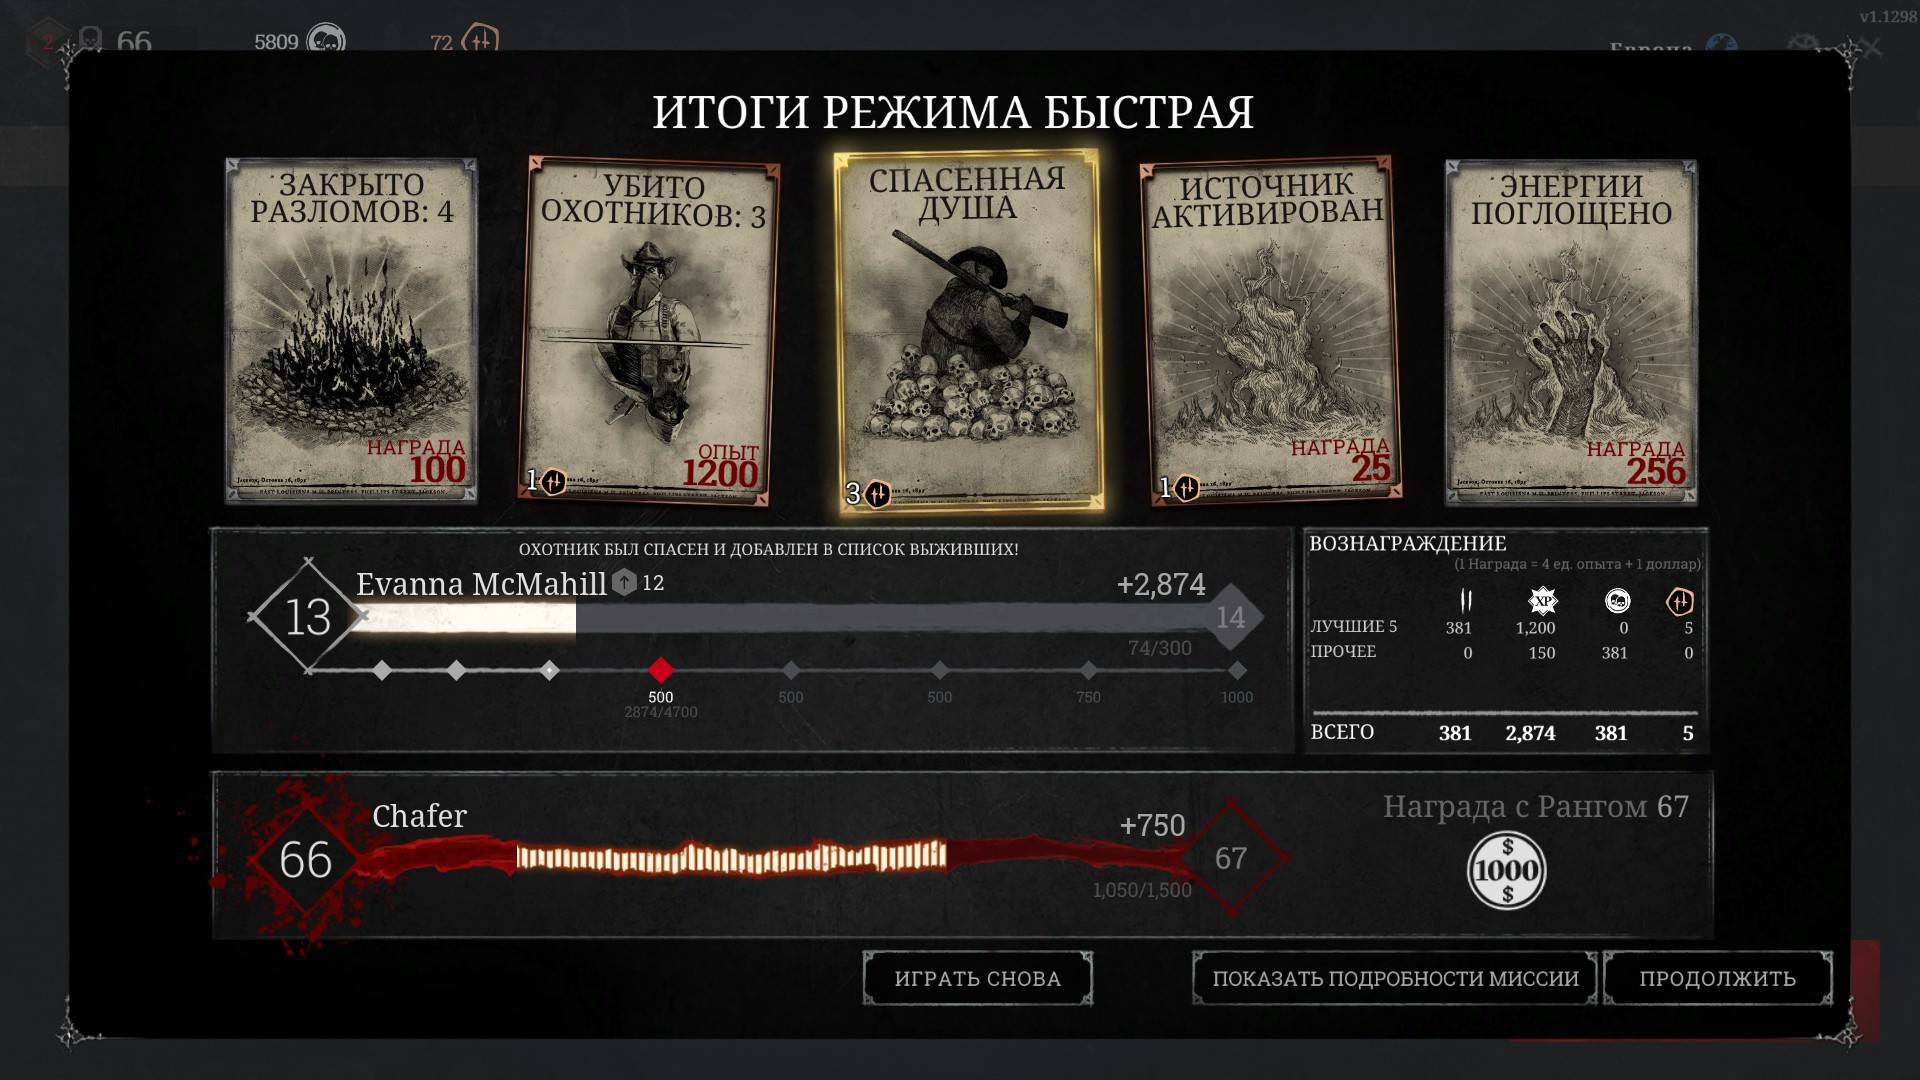
Task: Click the hunter level 13 XP bar
Action: [x=780, y=618]
